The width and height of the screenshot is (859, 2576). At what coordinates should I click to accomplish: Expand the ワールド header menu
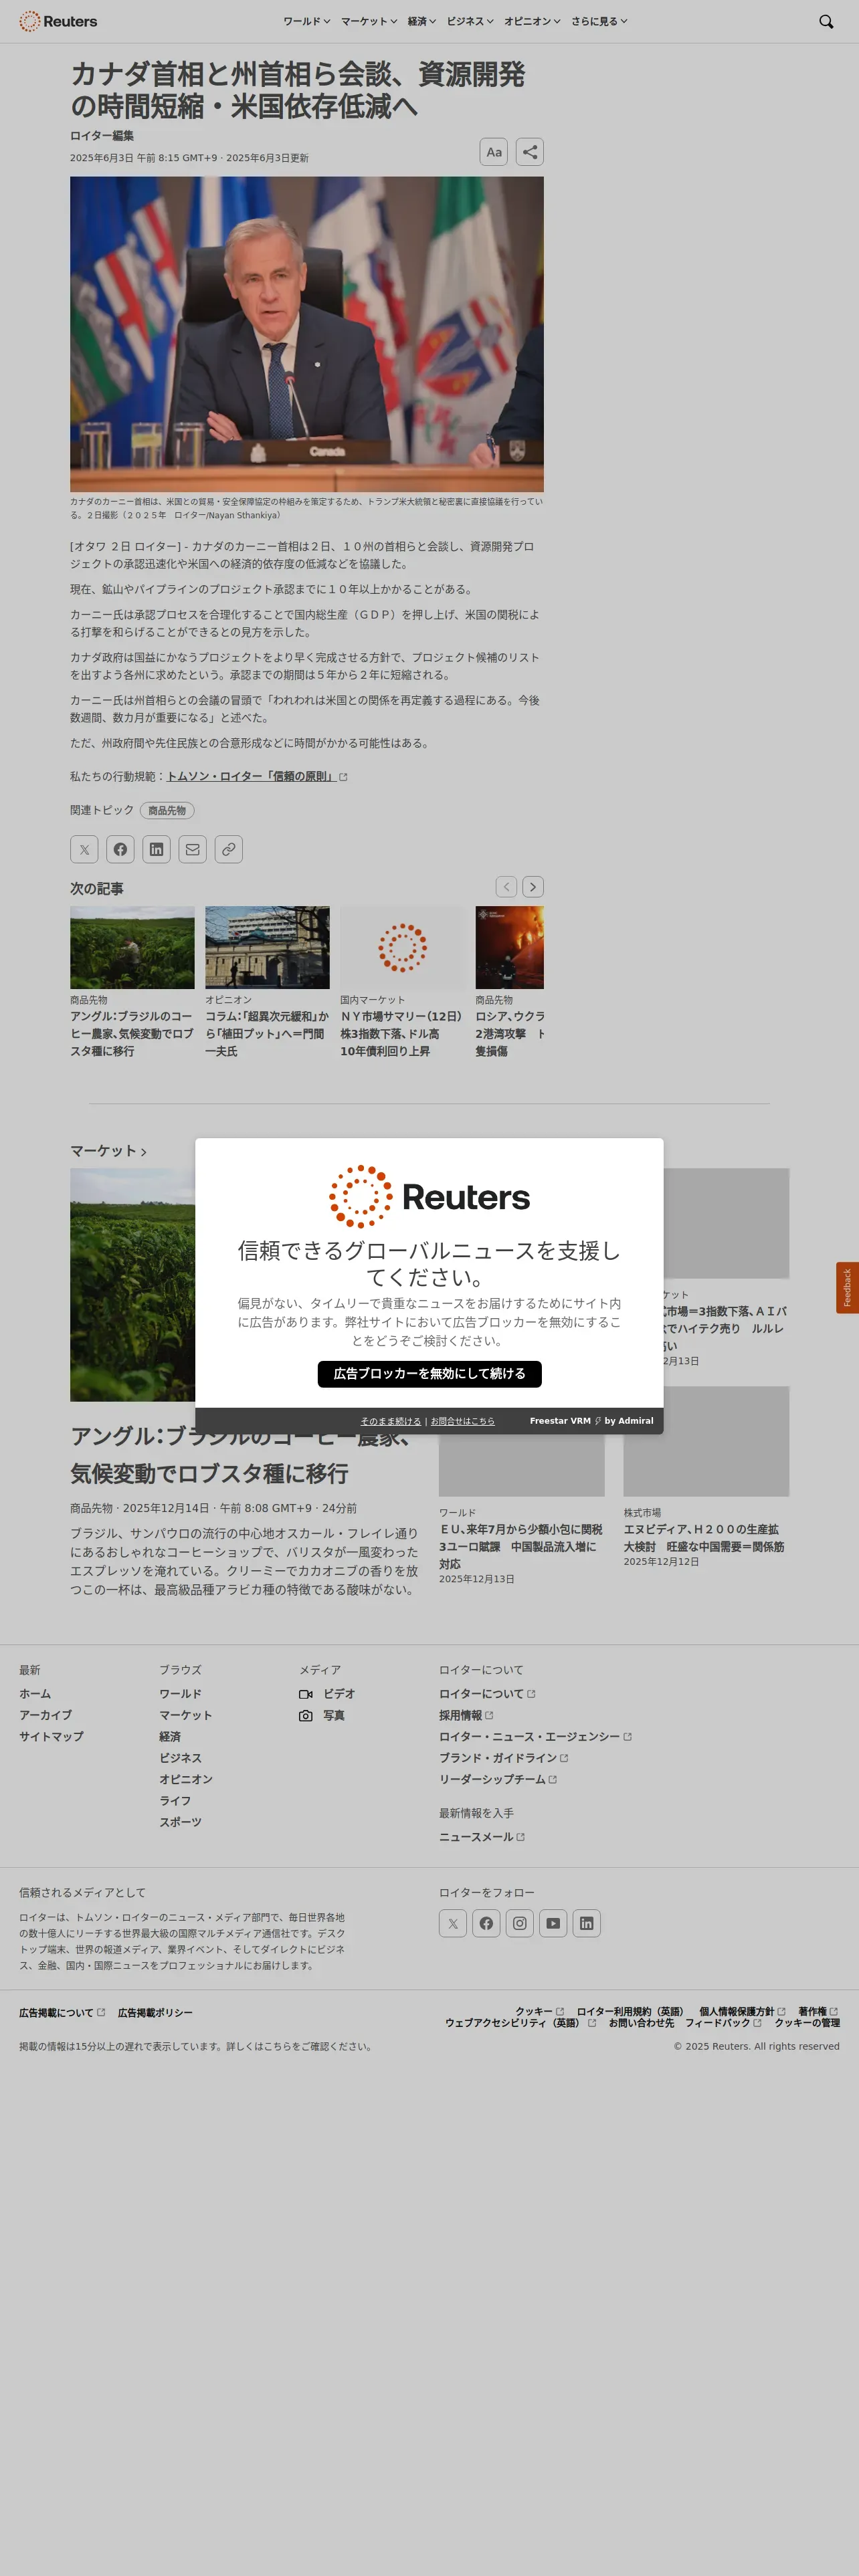306,21
